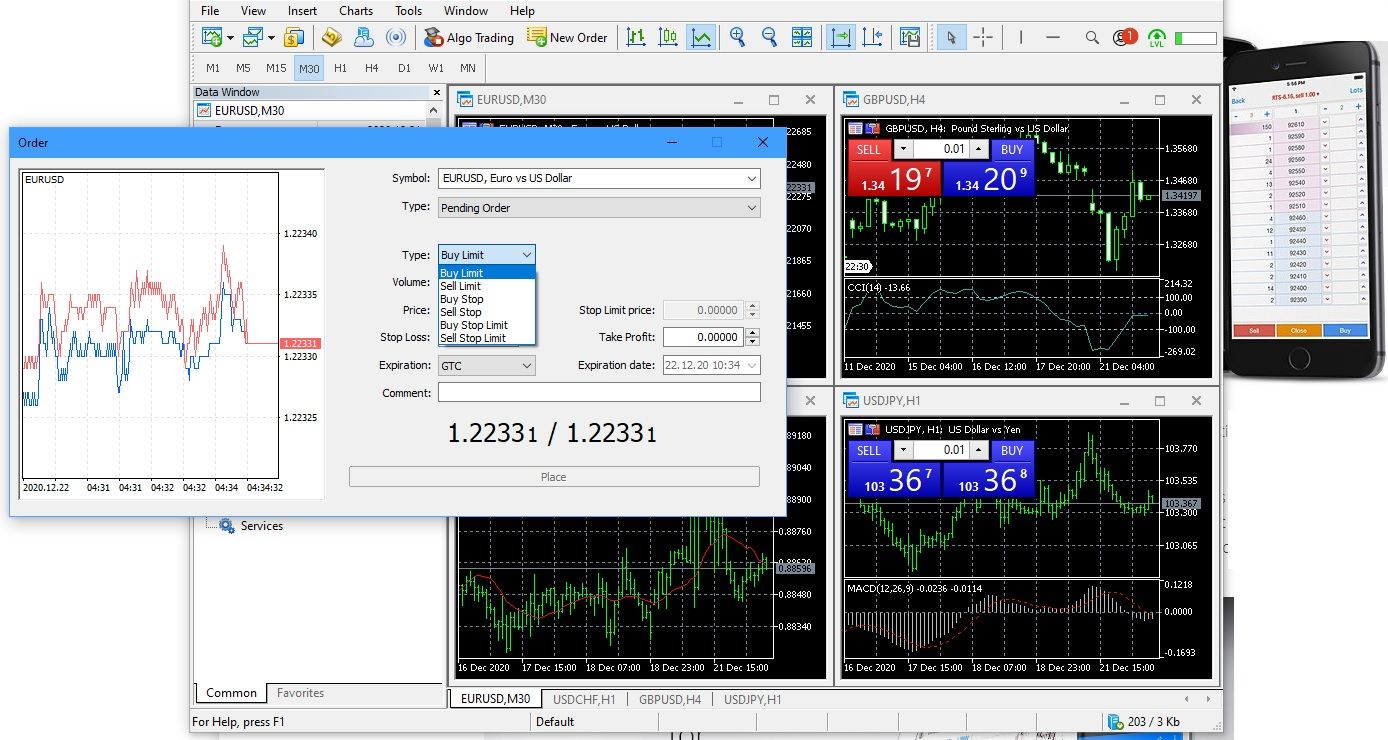Click red SELL button on GBPUSD chart
1388x740 pixels.
tap(869, 150)
